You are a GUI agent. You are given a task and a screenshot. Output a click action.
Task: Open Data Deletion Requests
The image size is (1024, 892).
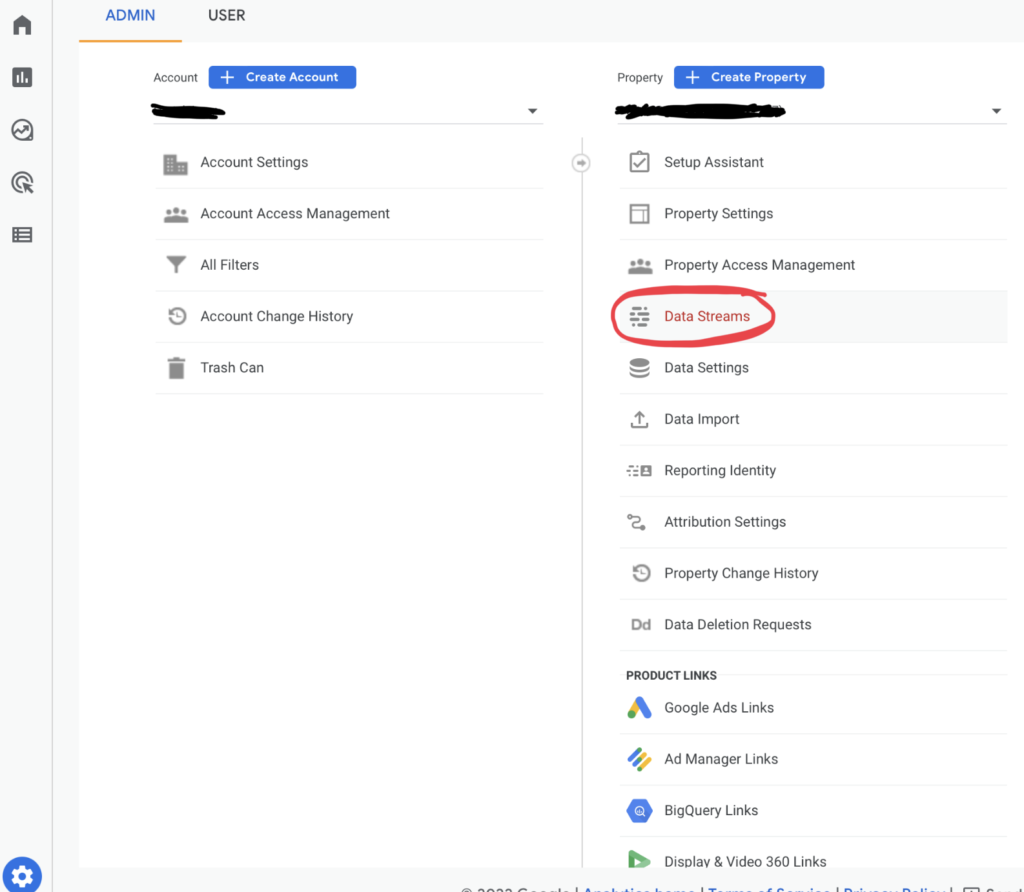737,625
